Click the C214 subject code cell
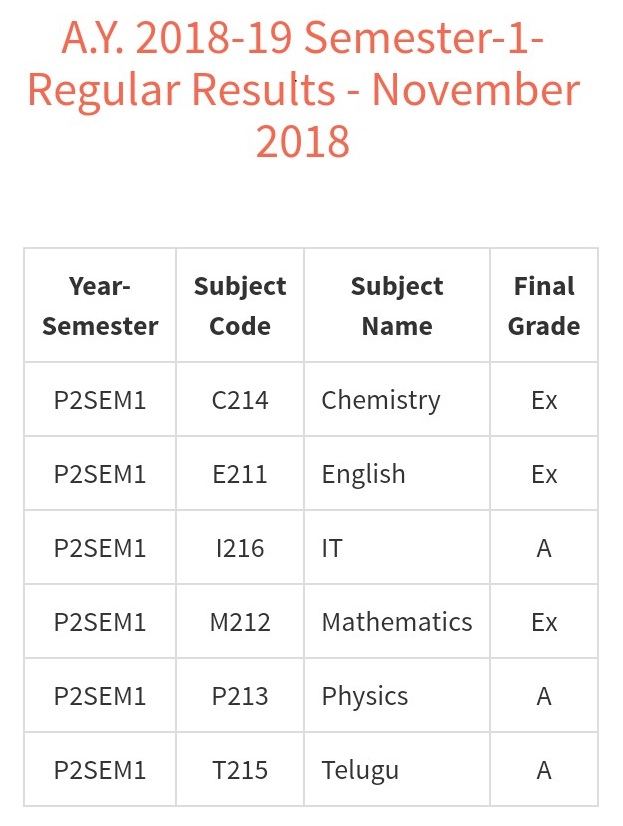 240,400
